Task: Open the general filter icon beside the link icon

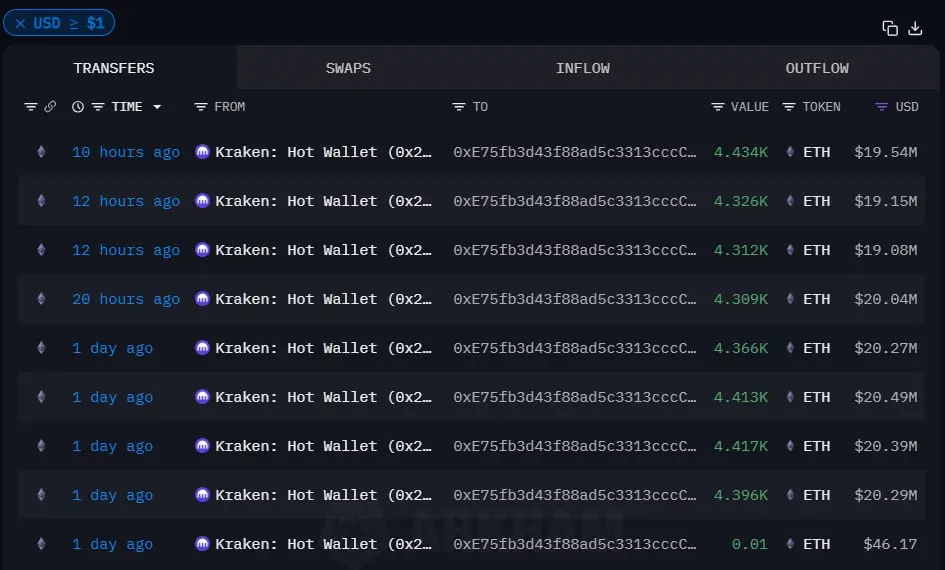Action: 31,107
